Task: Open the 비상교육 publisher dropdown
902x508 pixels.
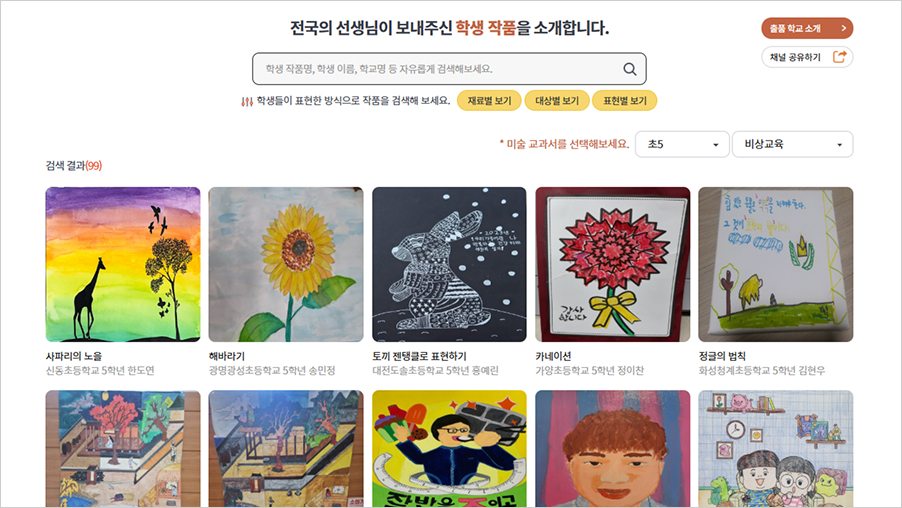Action: click(x=793, y=144)
